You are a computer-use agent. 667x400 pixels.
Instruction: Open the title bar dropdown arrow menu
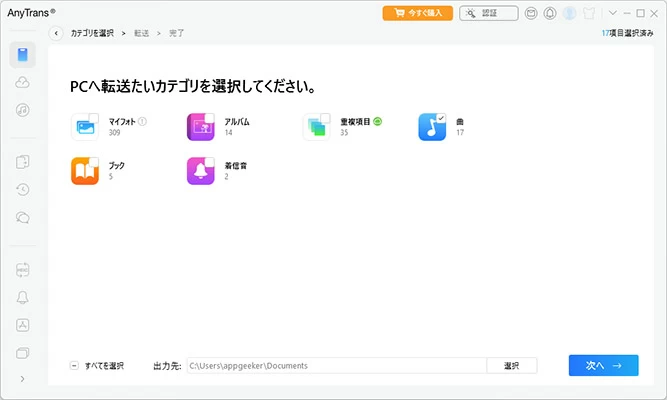pos(612,14)
